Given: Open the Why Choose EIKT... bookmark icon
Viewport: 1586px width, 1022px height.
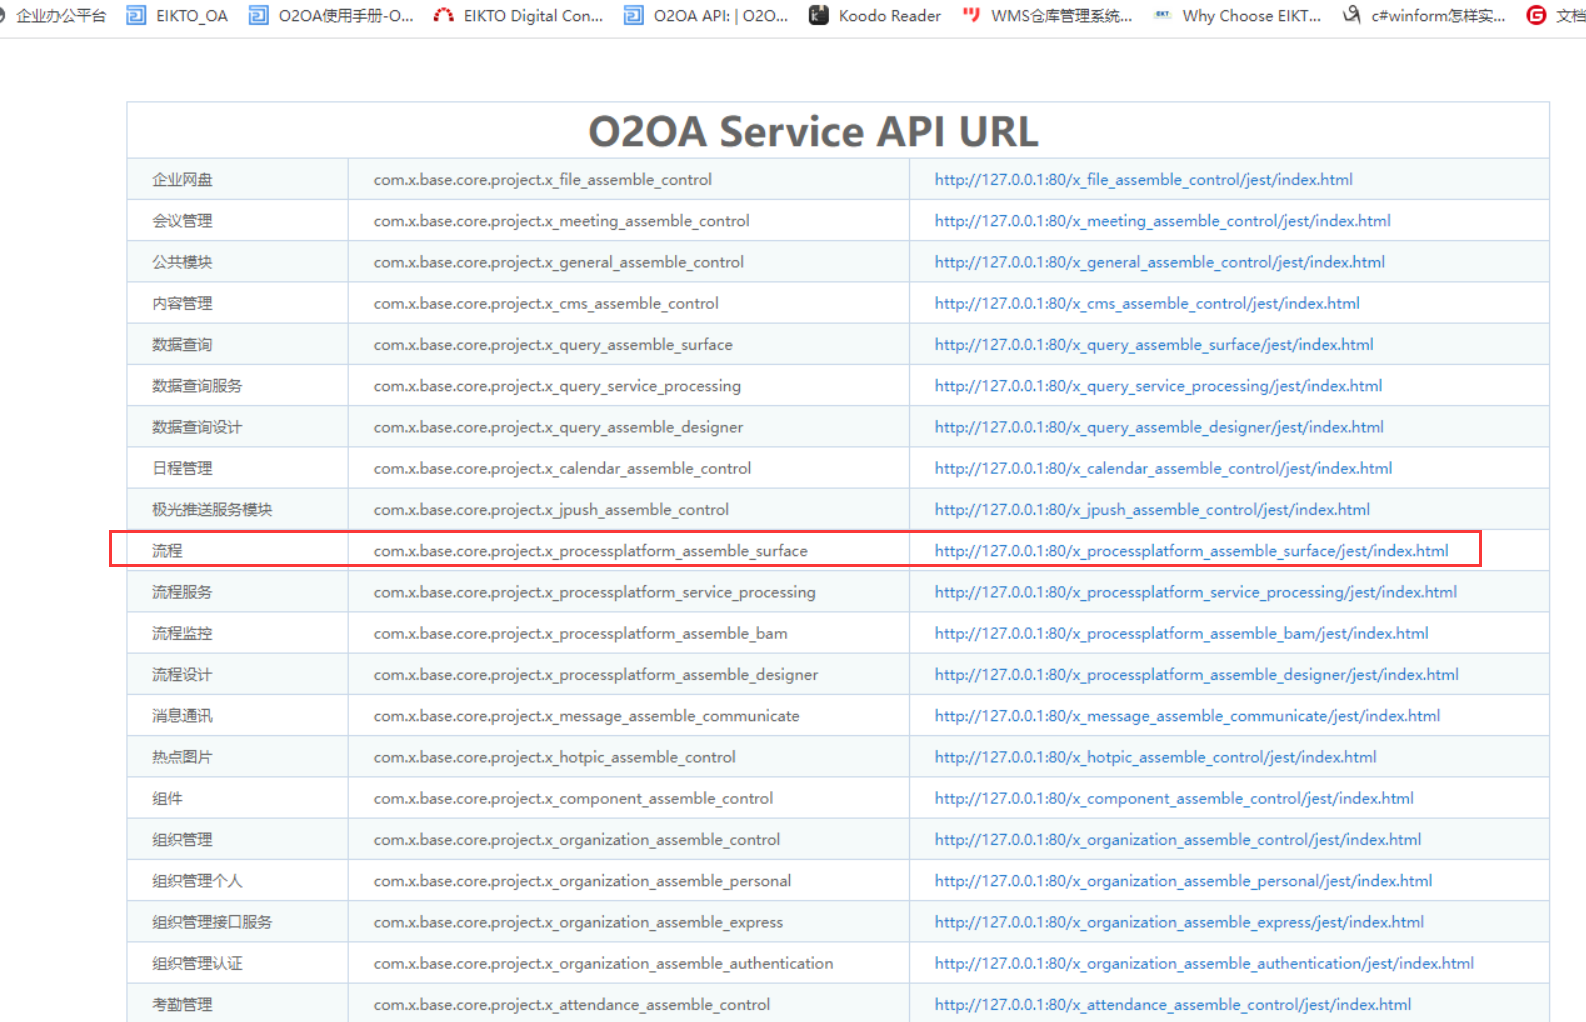Looking at the screenshot, I should tap(1163, 15).
